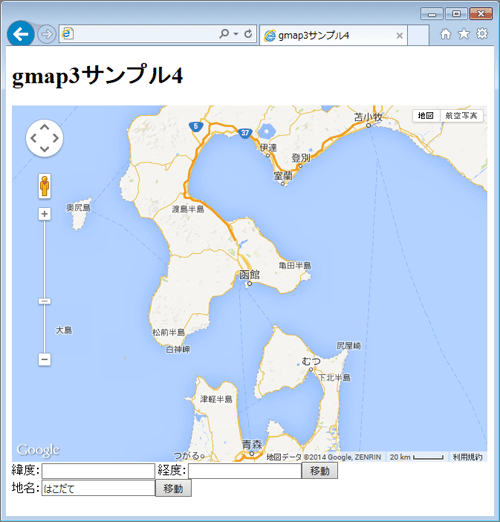Open a new blank tab
The image size is (500, 522).
[x=418, y=35]
